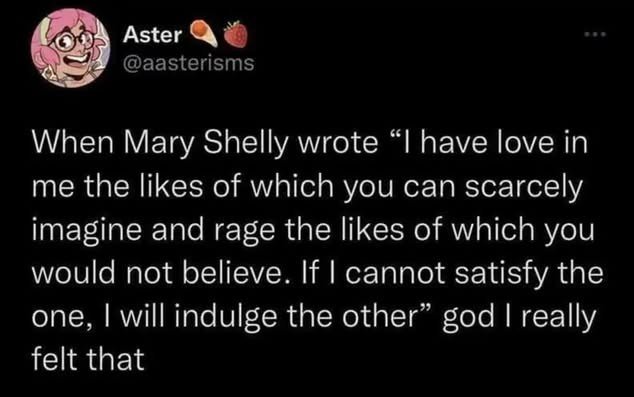Open the three-dot more options menu
The width and height of the screenshot is (634, 397).
tap(597, 34)
